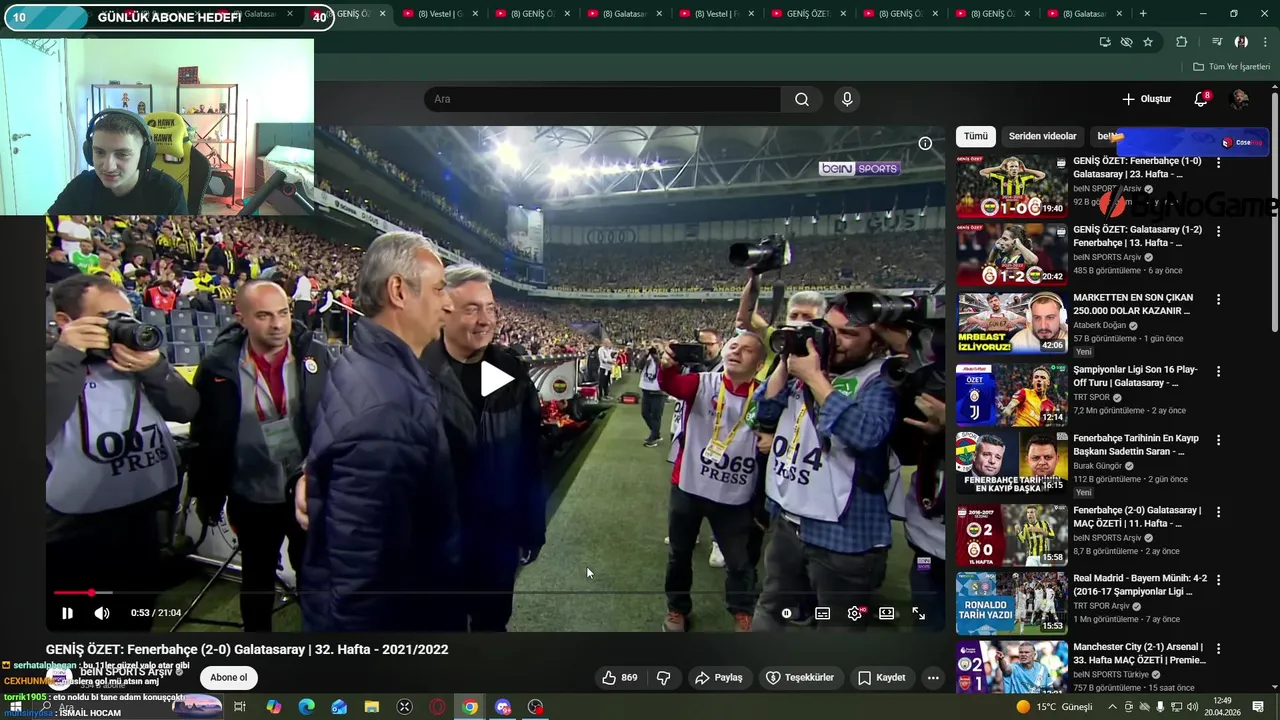This screenshot has height=720, width=1280.
Task: Click the crossed-eye icon in address bar
Action: tap(1126, 42)
